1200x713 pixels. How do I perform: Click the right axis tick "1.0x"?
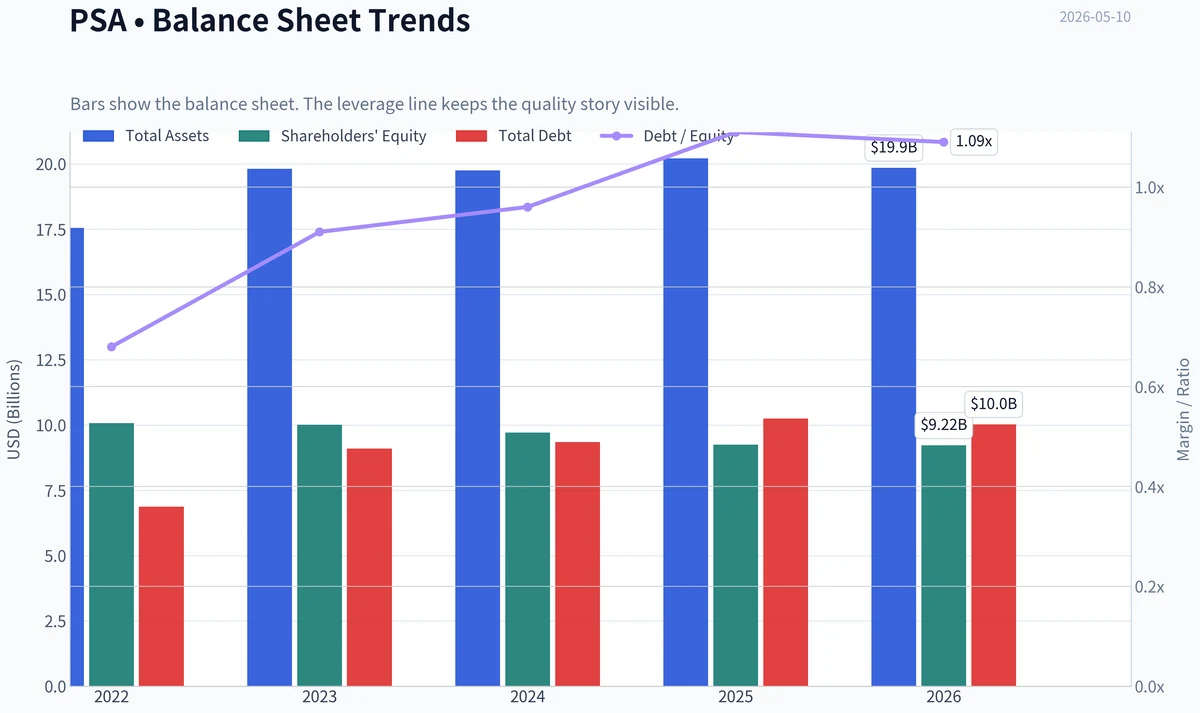[x=1149, y=188]
